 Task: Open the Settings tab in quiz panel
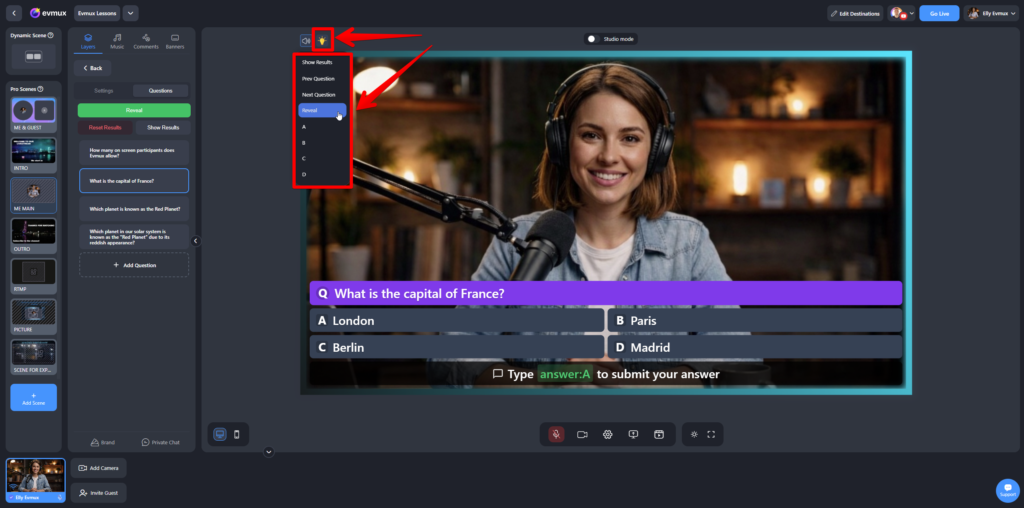pyautogui.click(x=104, y=90)
